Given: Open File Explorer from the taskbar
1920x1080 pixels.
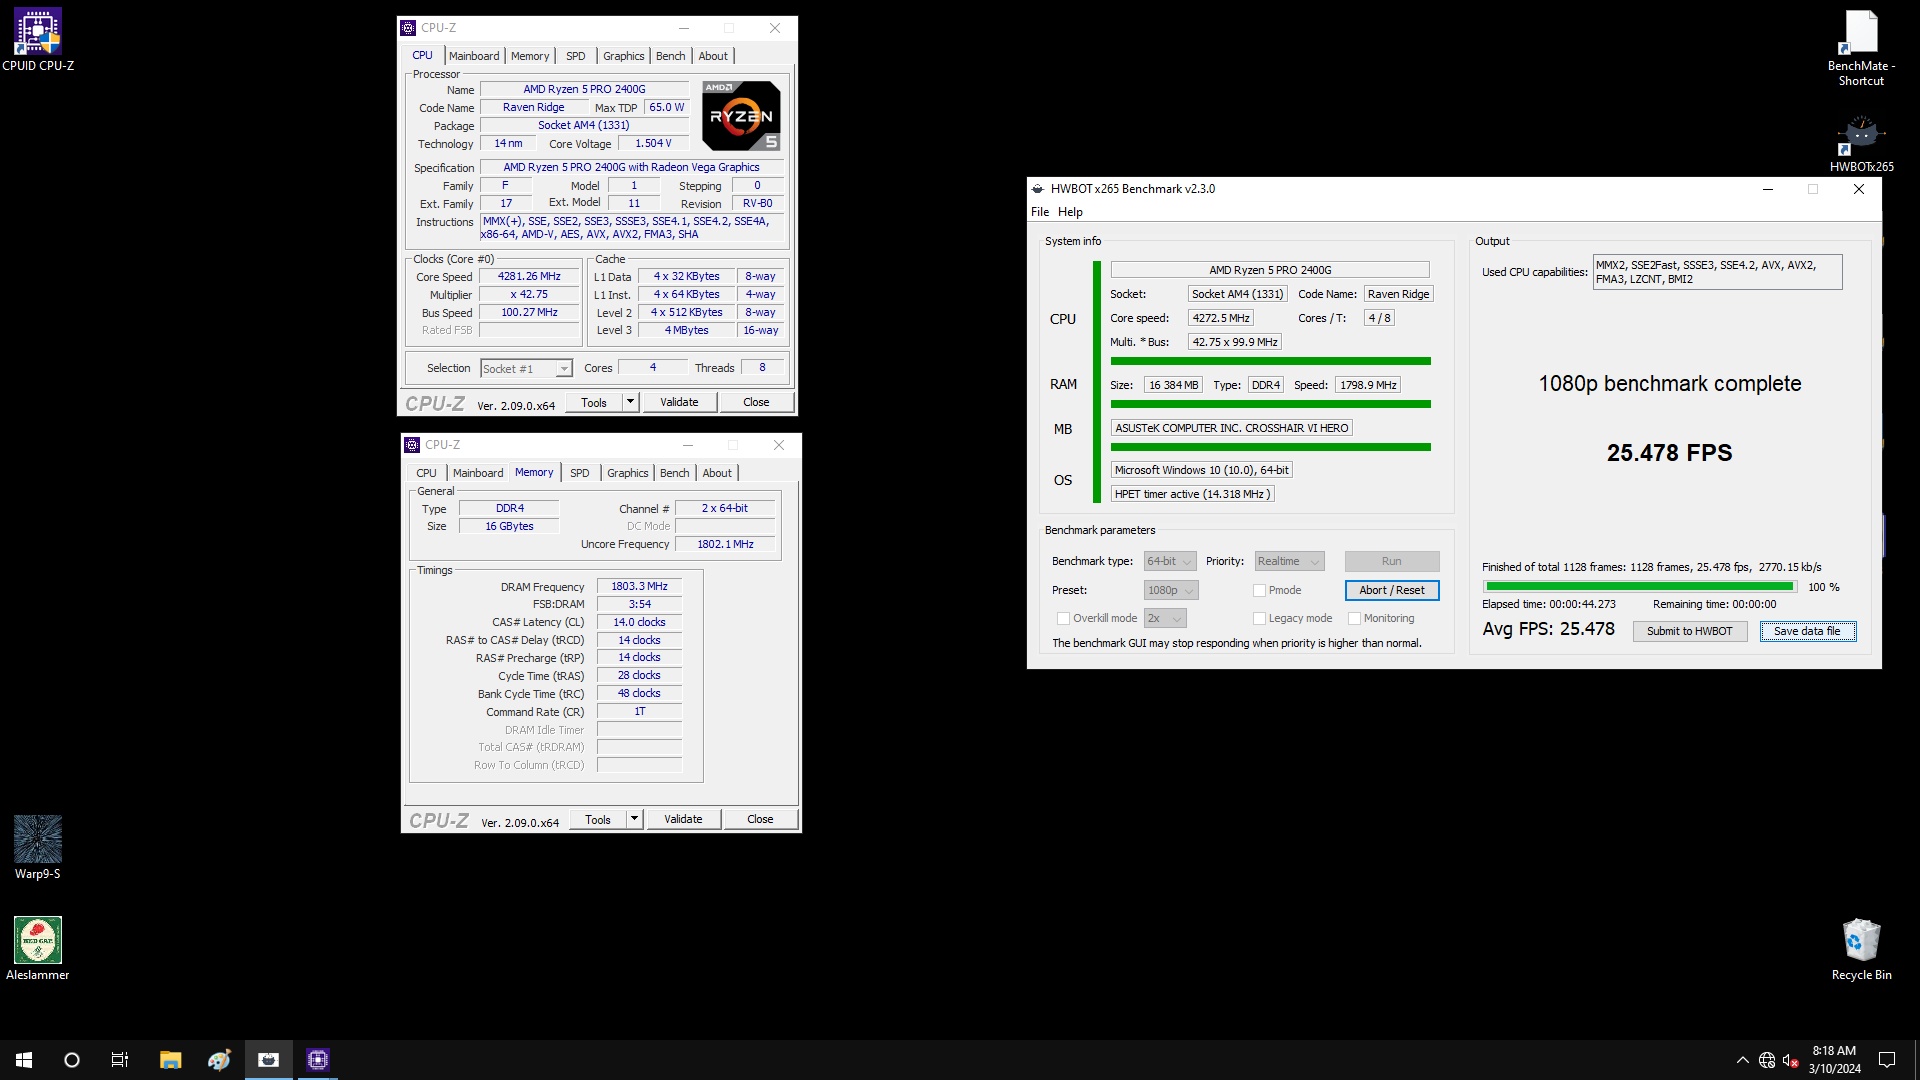Looking at the screenshot, I should point(170,1060).
